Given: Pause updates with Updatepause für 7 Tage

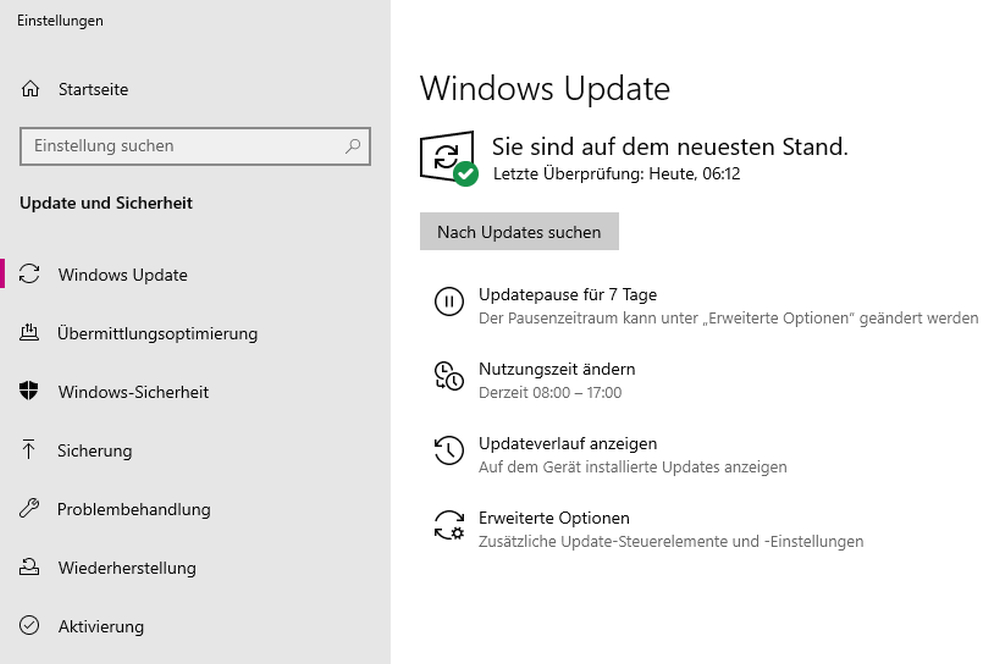Looking at the screenshot, I should [568, 294].
